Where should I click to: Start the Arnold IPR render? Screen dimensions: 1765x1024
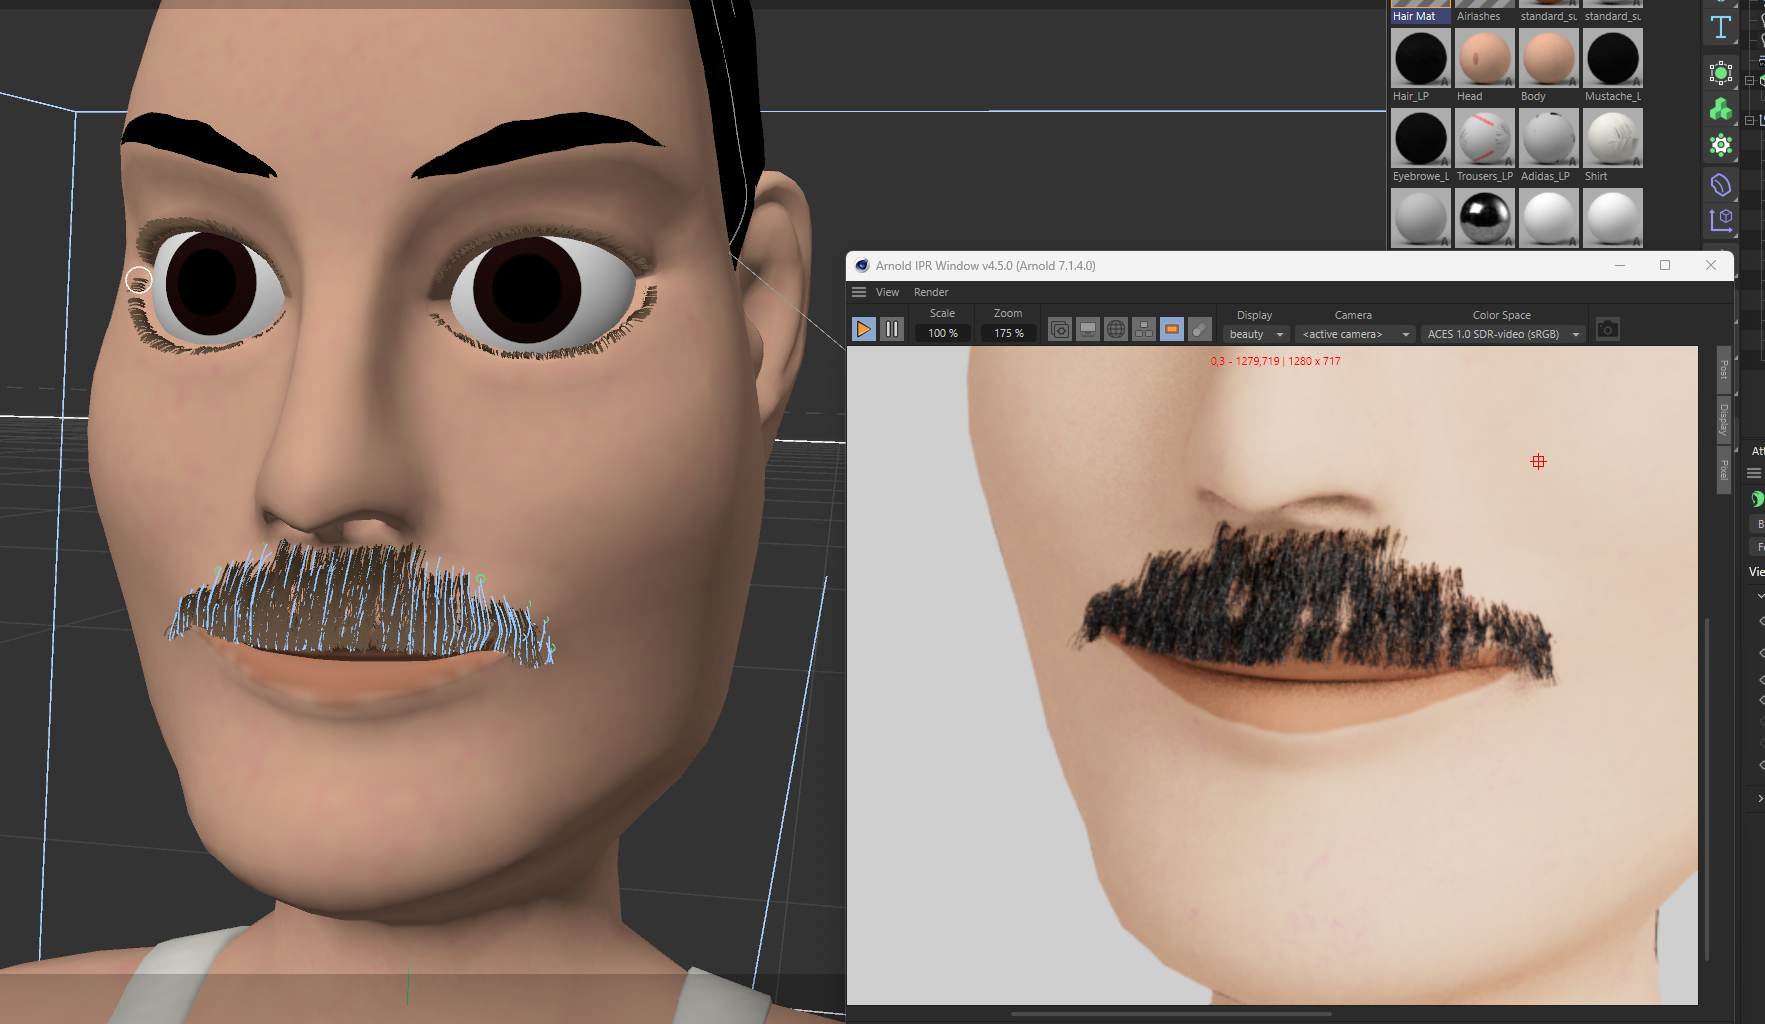click(863, 328)
